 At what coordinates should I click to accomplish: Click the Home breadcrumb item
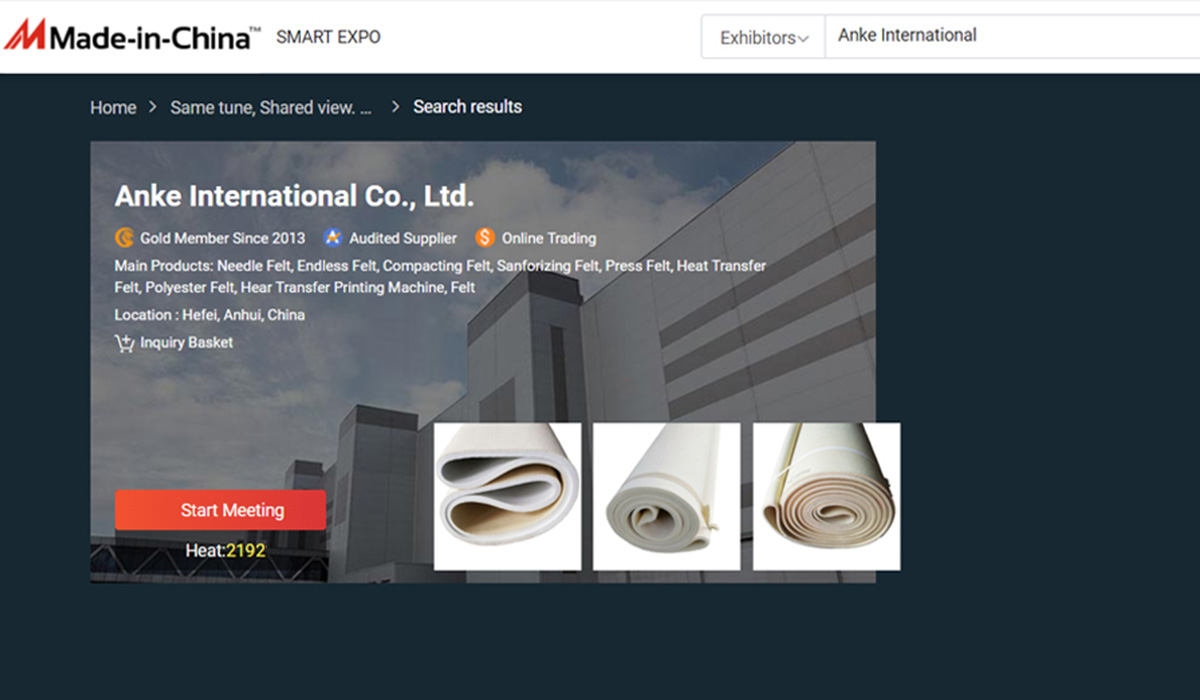pyautogui.click(x=113, y=107)
